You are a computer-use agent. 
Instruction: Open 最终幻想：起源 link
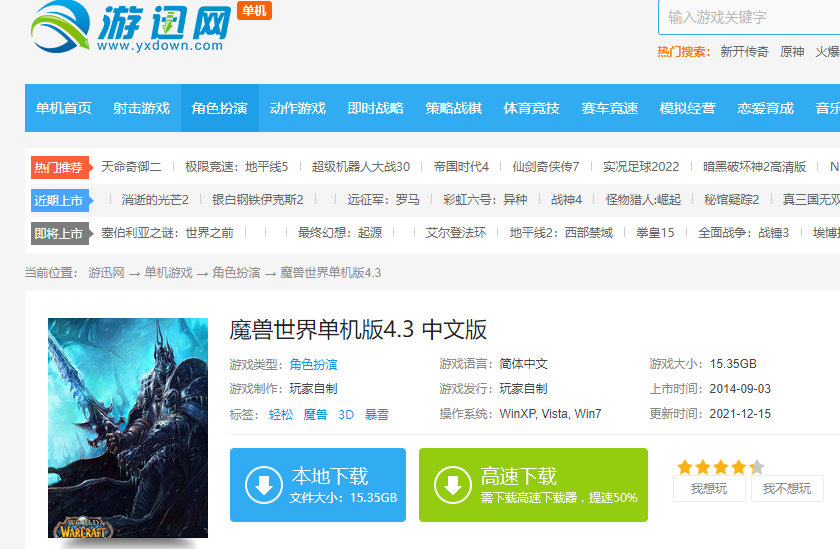pyautogui.click(x=340, y=233)
